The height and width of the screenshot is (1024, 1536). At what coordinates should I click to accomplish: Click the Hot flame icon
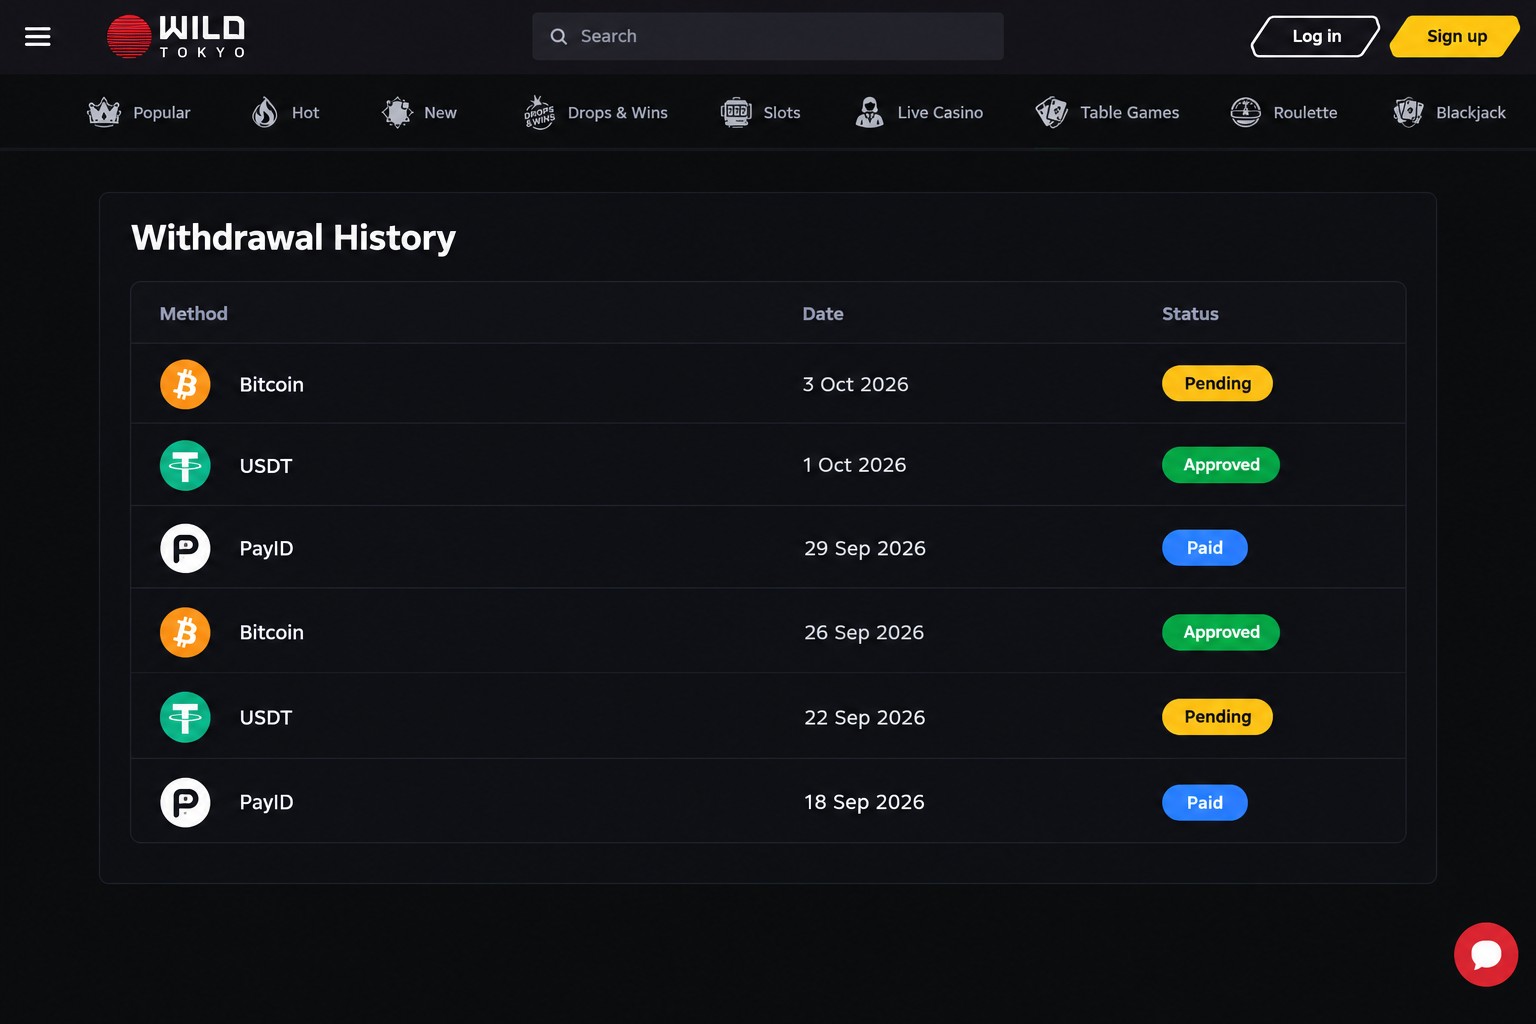pyautogui.click(x=265, y=113)
